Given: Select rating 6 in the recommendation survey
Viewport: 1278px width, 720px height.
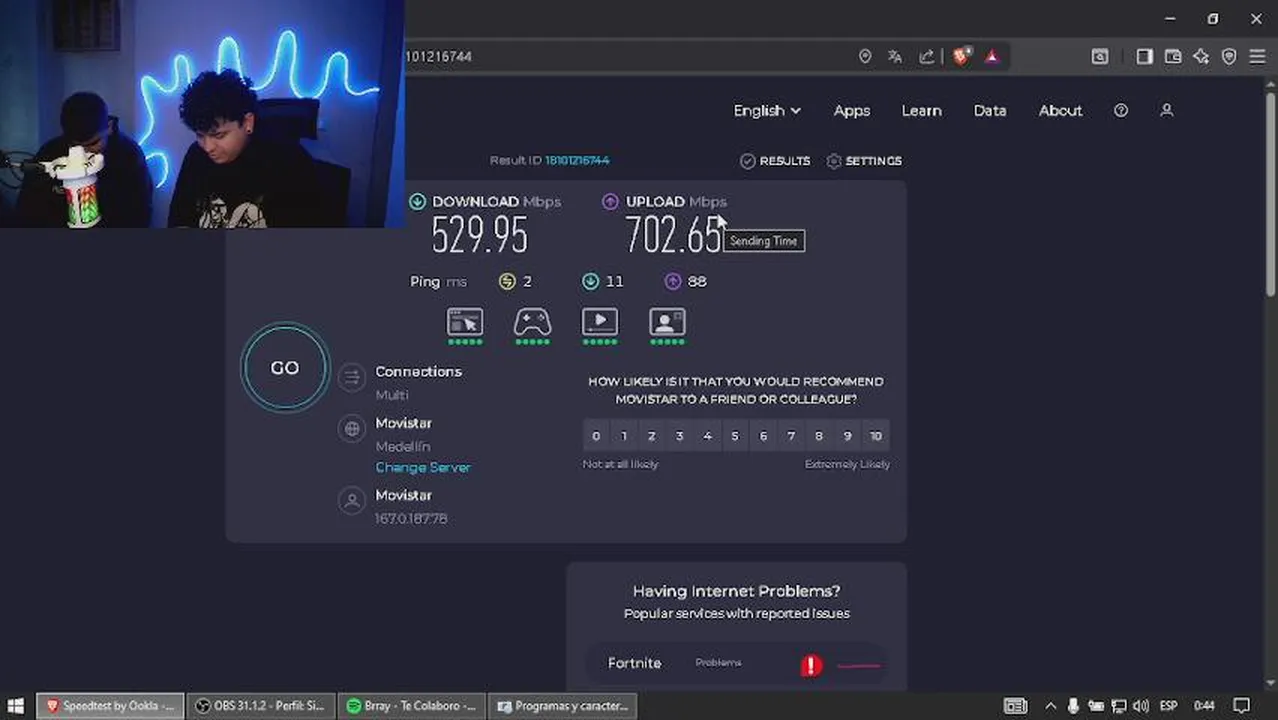Looking at the screenshot, I should [763, 436].
